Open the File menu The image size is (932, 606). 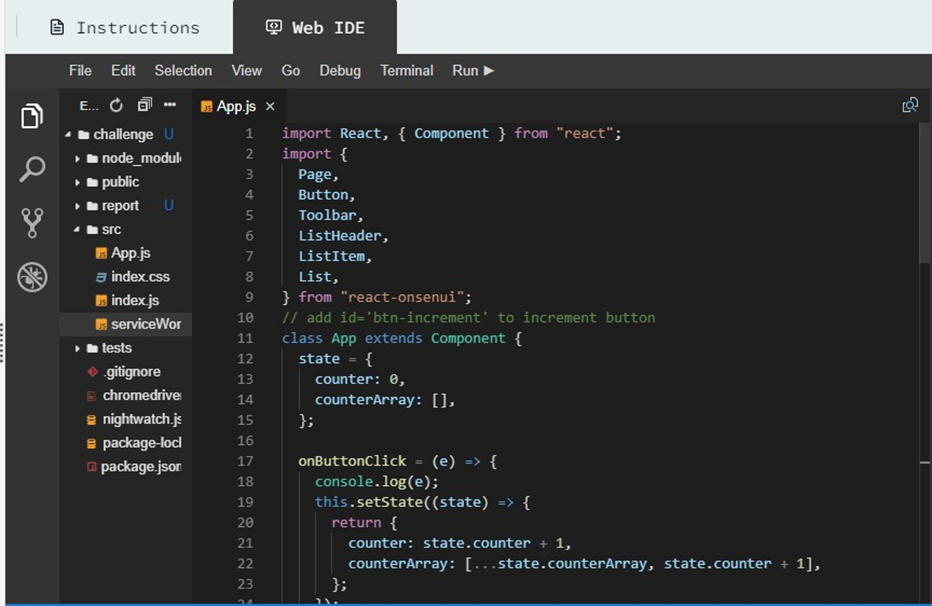[x=80, y=71]
